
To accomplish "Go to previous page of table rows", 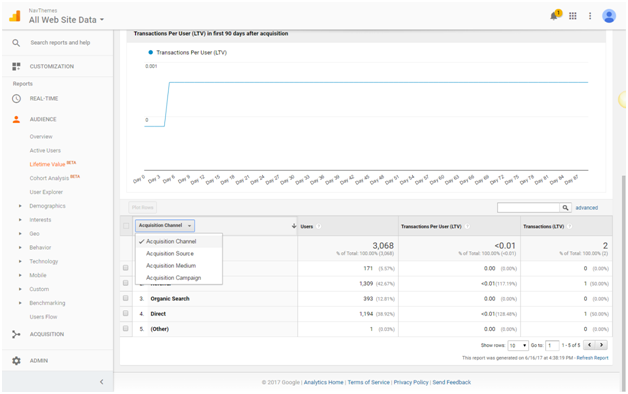I will point(589,345).
